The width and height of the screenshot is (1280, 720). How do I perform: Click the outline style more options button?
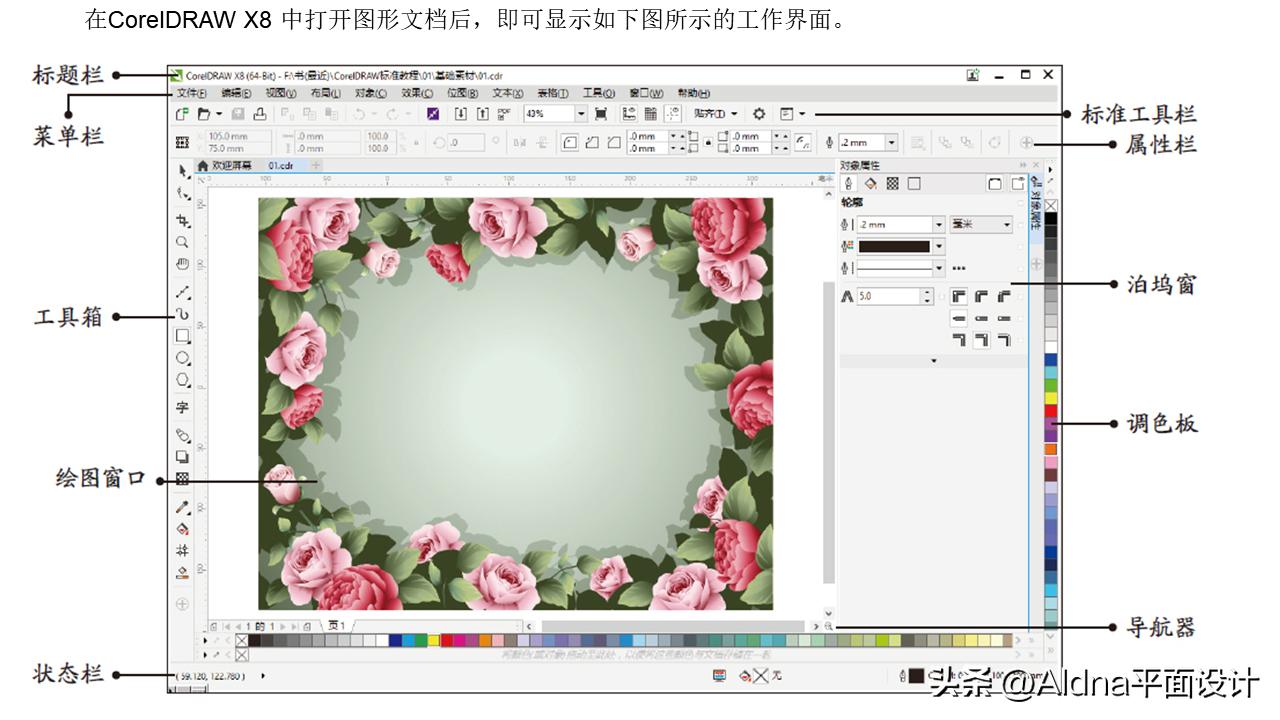(959, 268)
